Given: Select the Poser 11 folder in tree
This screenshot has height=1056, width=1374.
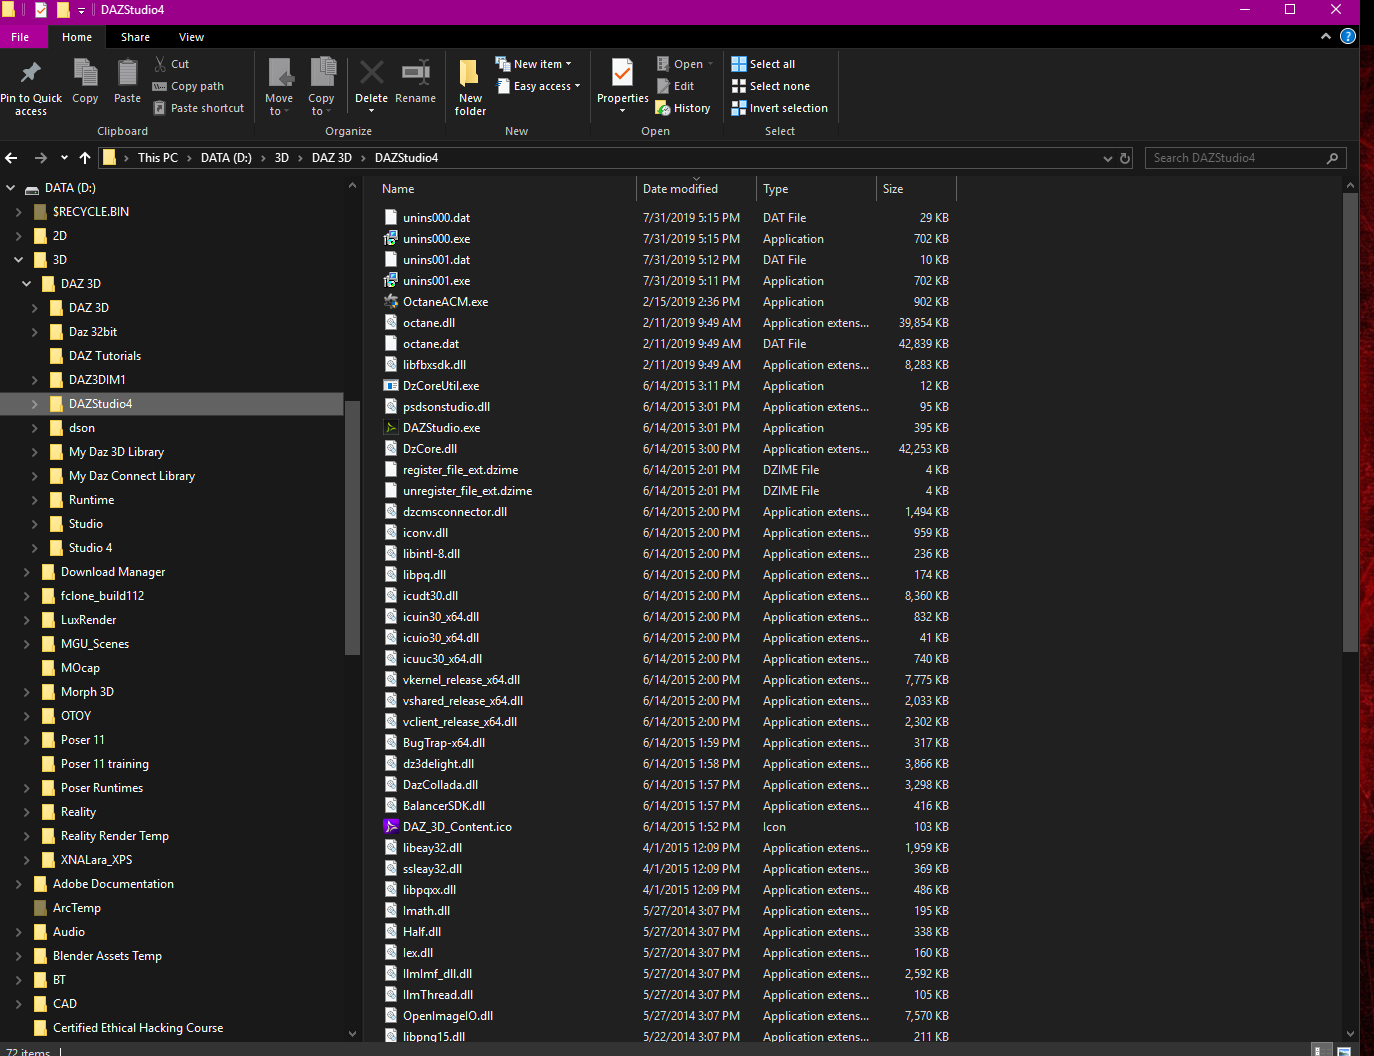Looking at the screenshot, I should point(82,740).
